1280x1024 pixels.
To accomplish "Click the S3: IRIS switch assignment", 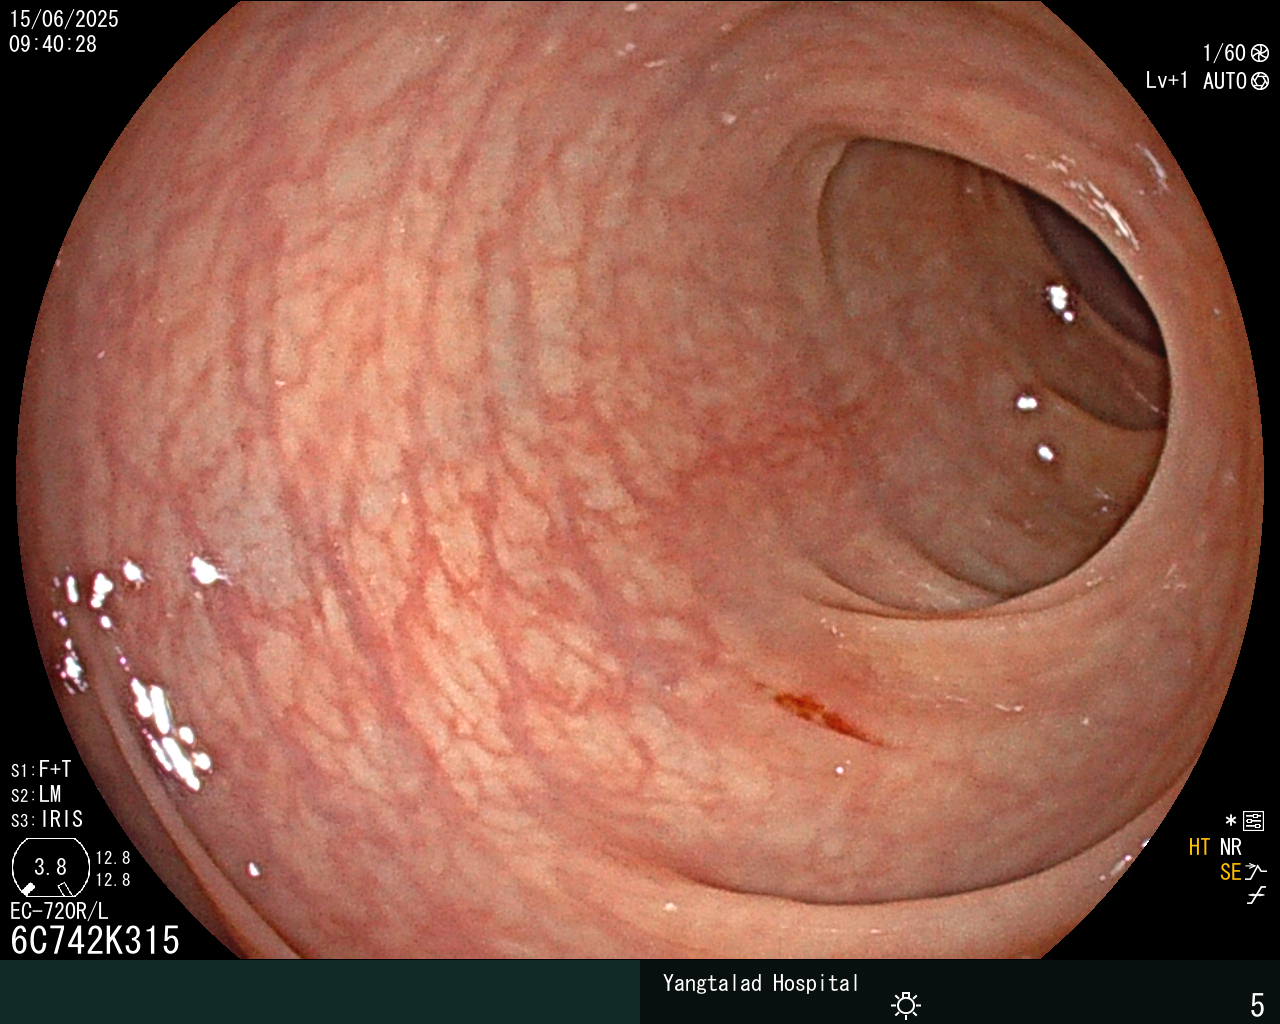I will pyautogui.click(x=47, y=820).
